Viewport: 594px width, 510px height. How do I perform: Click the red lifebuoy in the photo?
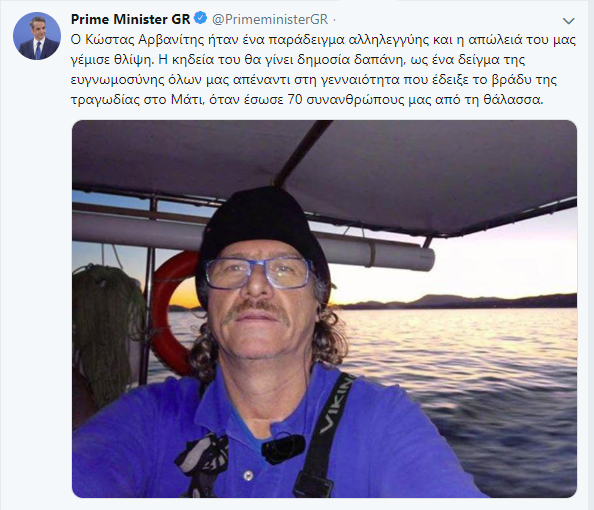(171, 313)
